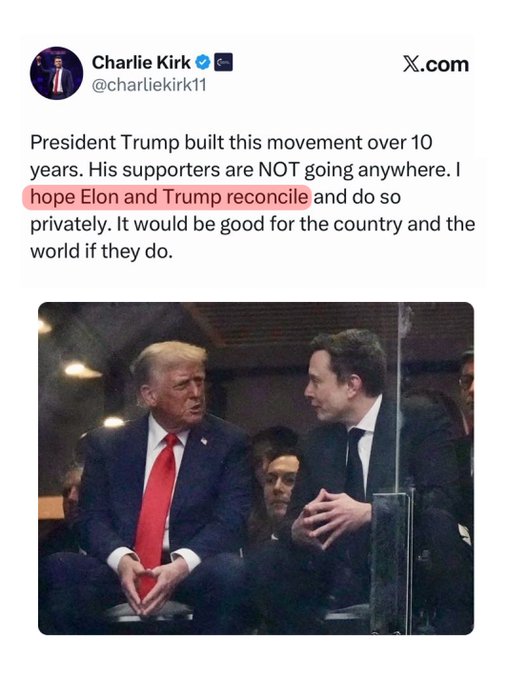Open the Charlie Kirk profile avatar
The height and width of the screenshot is (680, 507).
56,73
